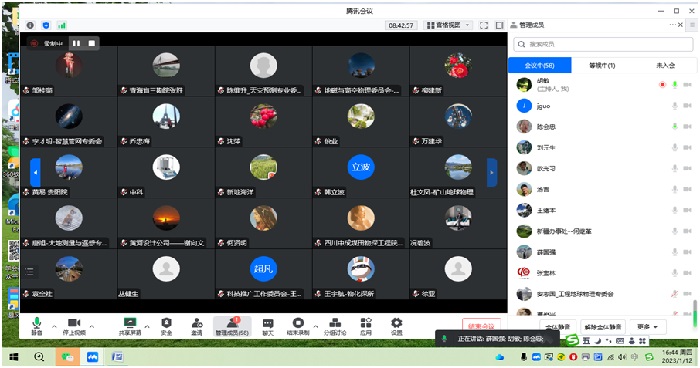Toggle the host's green microphone in the member list

coord(675,84)
